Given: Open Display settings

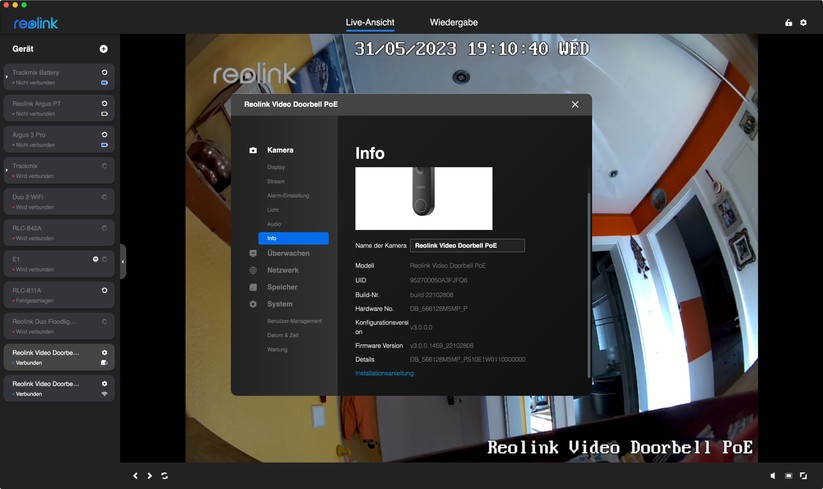Looking at the screenshot, I should click(x=276, y=167).
